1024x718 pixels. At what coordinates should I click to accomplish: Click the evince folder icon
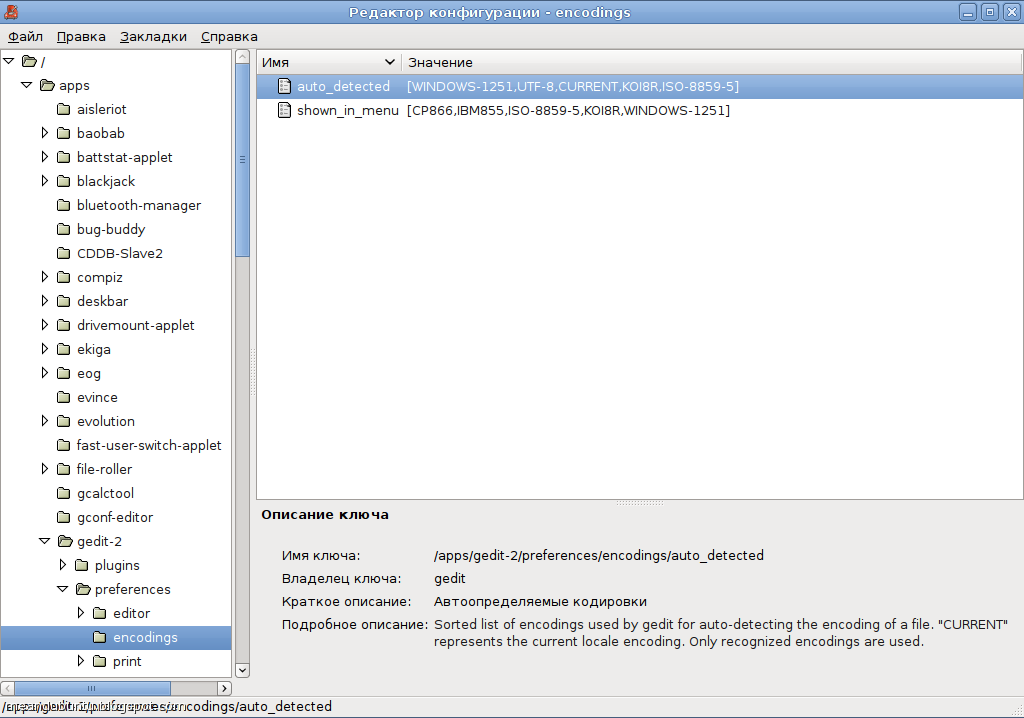(63, 397)
